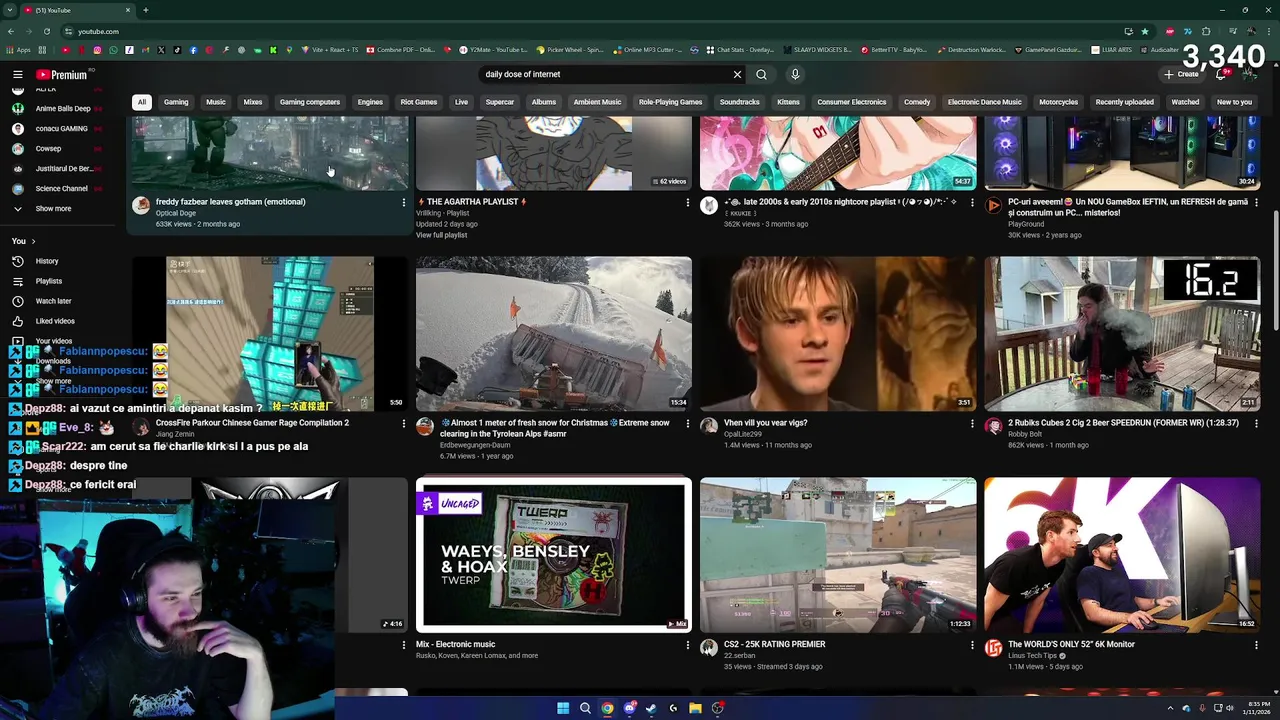Viewport: 1280px width, 720px height.
Task: Bookmark this page with star icon
Action: click(1145, 31)
